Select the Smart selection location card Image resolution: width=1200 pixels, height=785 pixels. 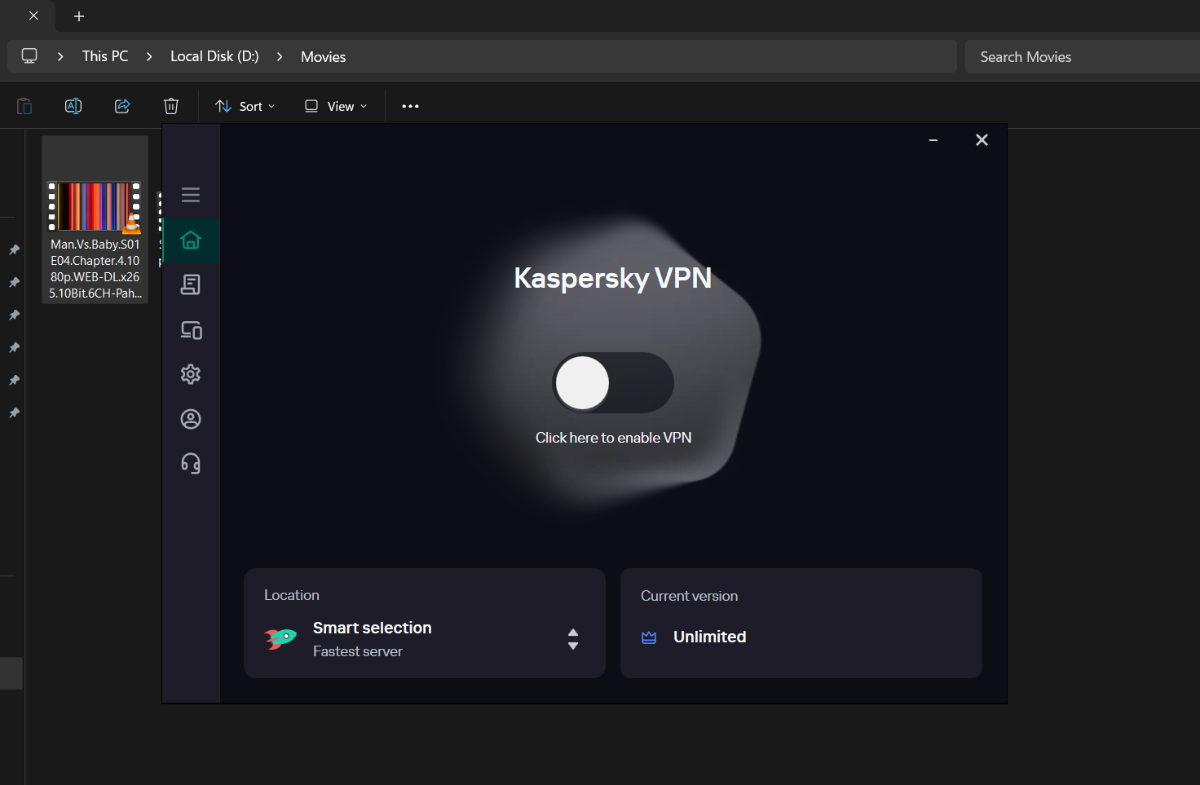(x=425, y=623)
